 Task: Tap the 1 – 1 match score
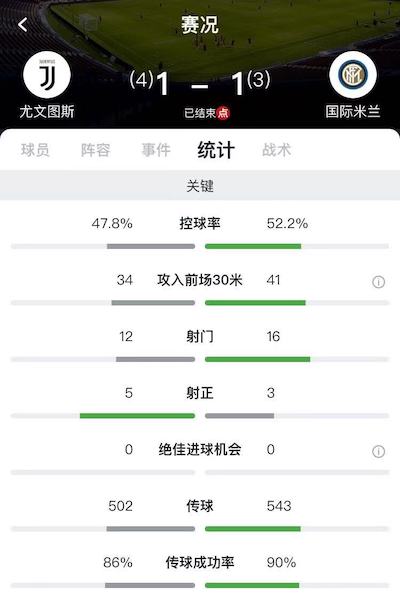point(200,84)
